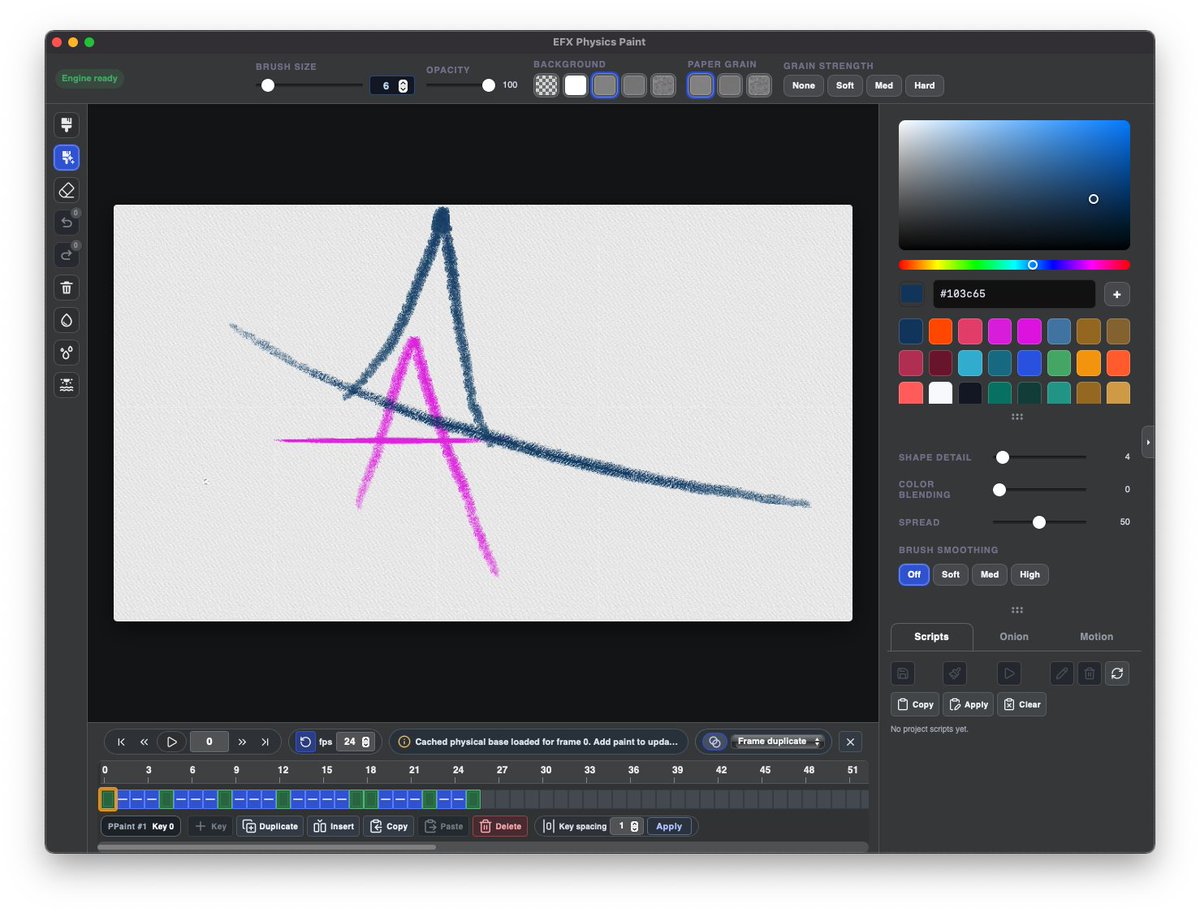The height and width of the screenshot is (913, 1200).
Task: Refresh the scripts list
Action: coord(1117,673)
